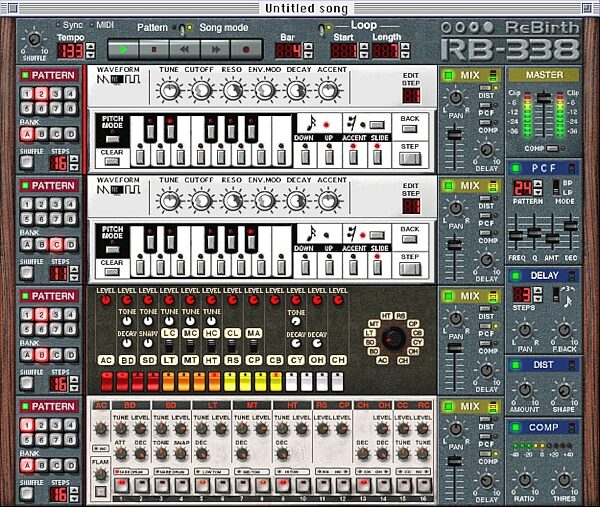Click the Fast Forward transport button
The height and width of the screenshot is (507, 600).
pyautogui.click(x=215, y=49)
